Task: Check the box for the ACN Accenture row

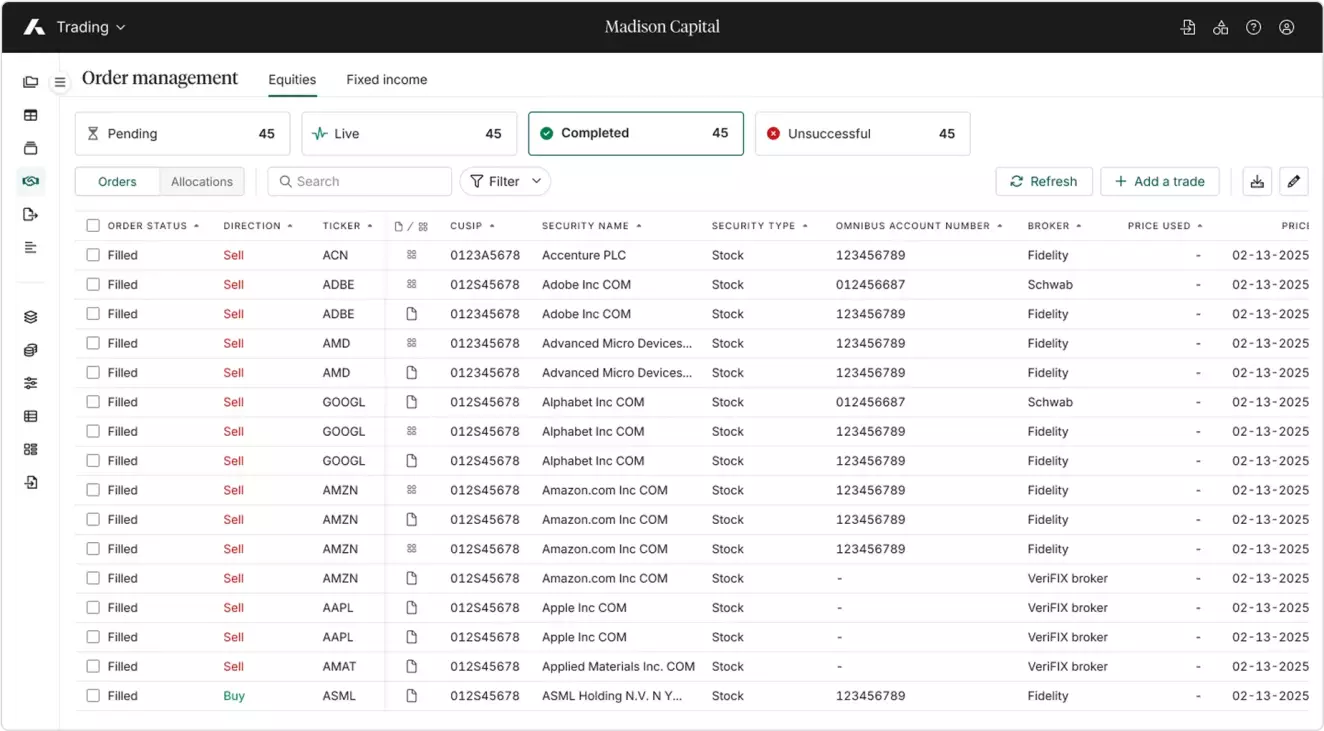Action: coord(93,255)
